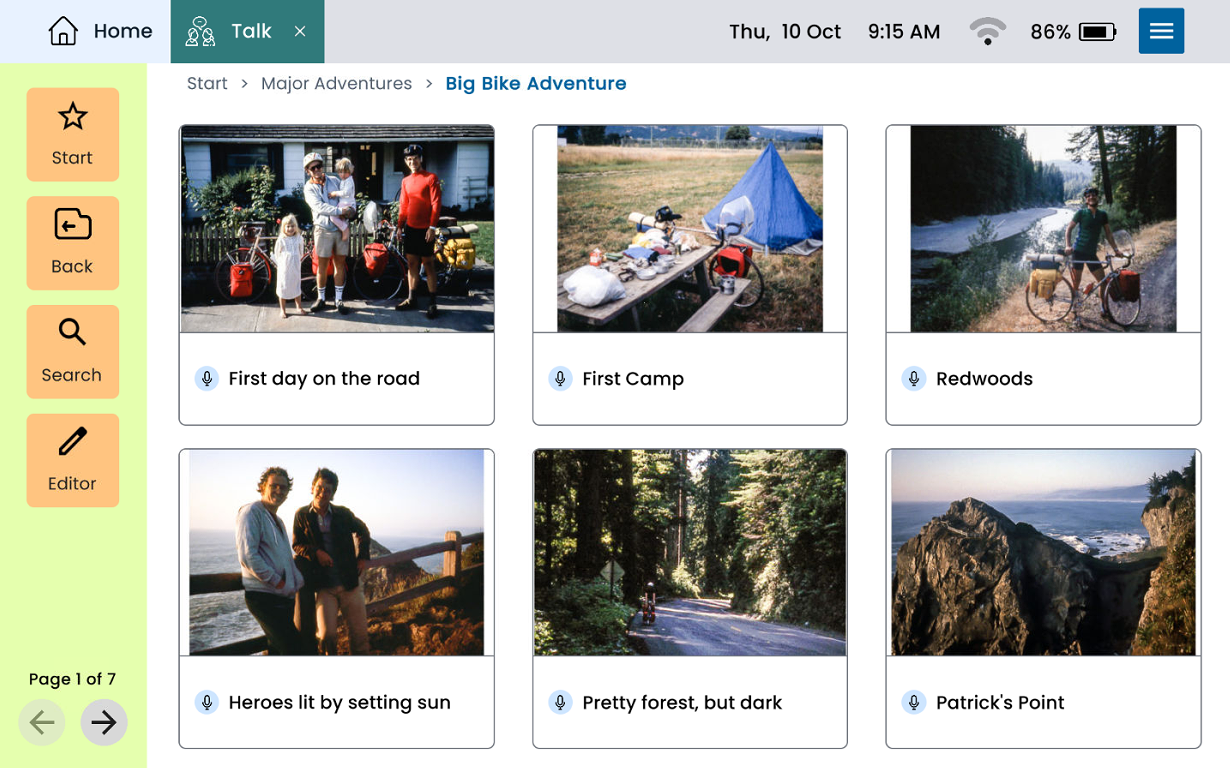Open the Editor pencil icon
The height and width of the screenshot is (768, 1230).
pos(72,441)
